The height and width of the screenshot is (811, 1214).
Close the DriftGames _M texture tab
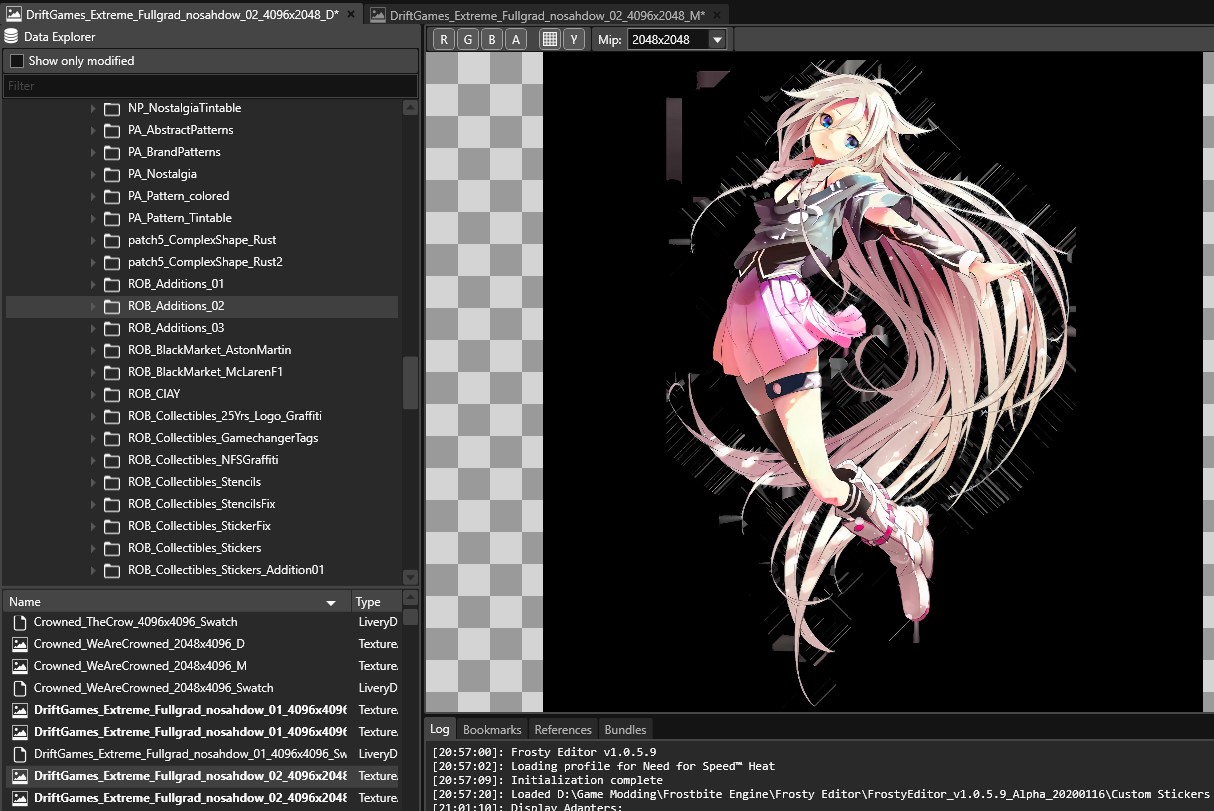pyautogui.click(x=717, y=15)
